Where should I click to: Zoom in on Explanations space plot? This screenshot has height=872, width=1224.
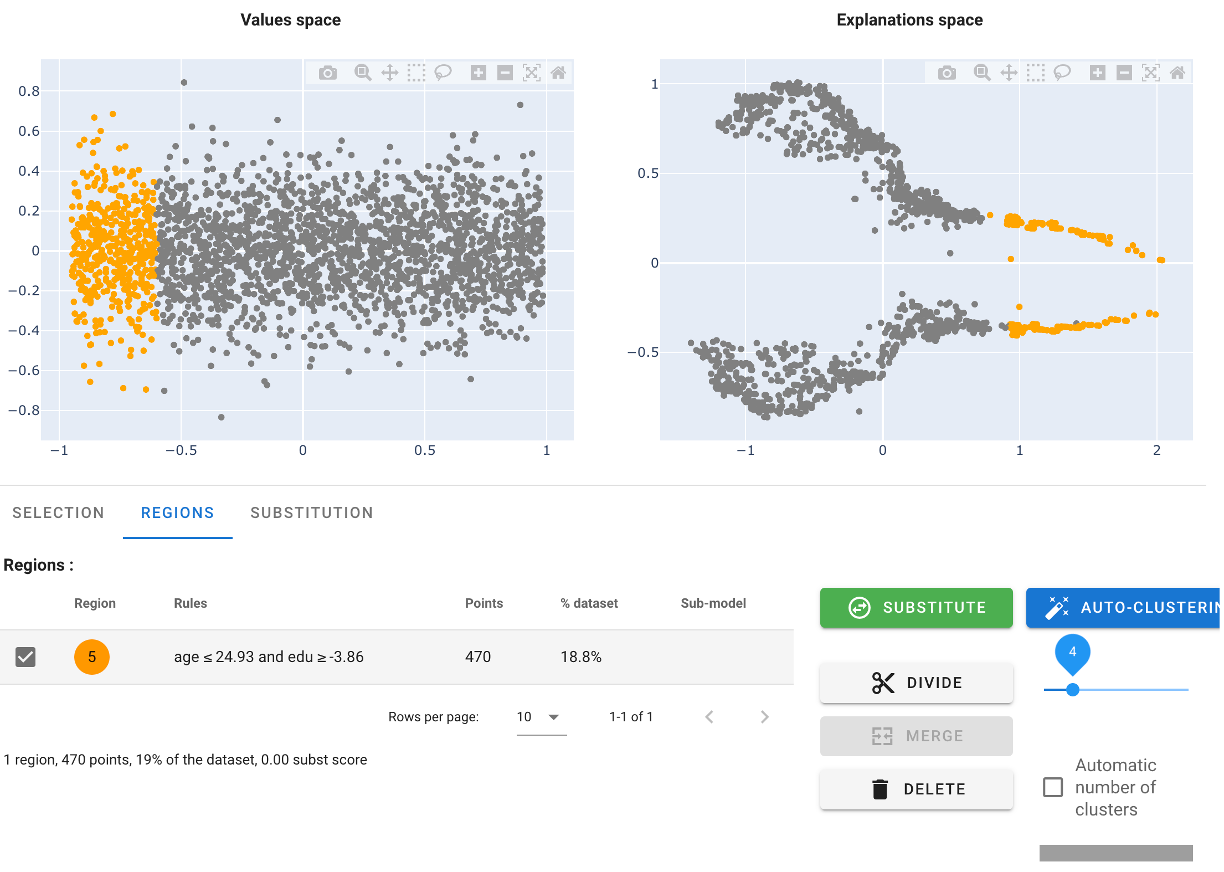tap(1097, 73)
